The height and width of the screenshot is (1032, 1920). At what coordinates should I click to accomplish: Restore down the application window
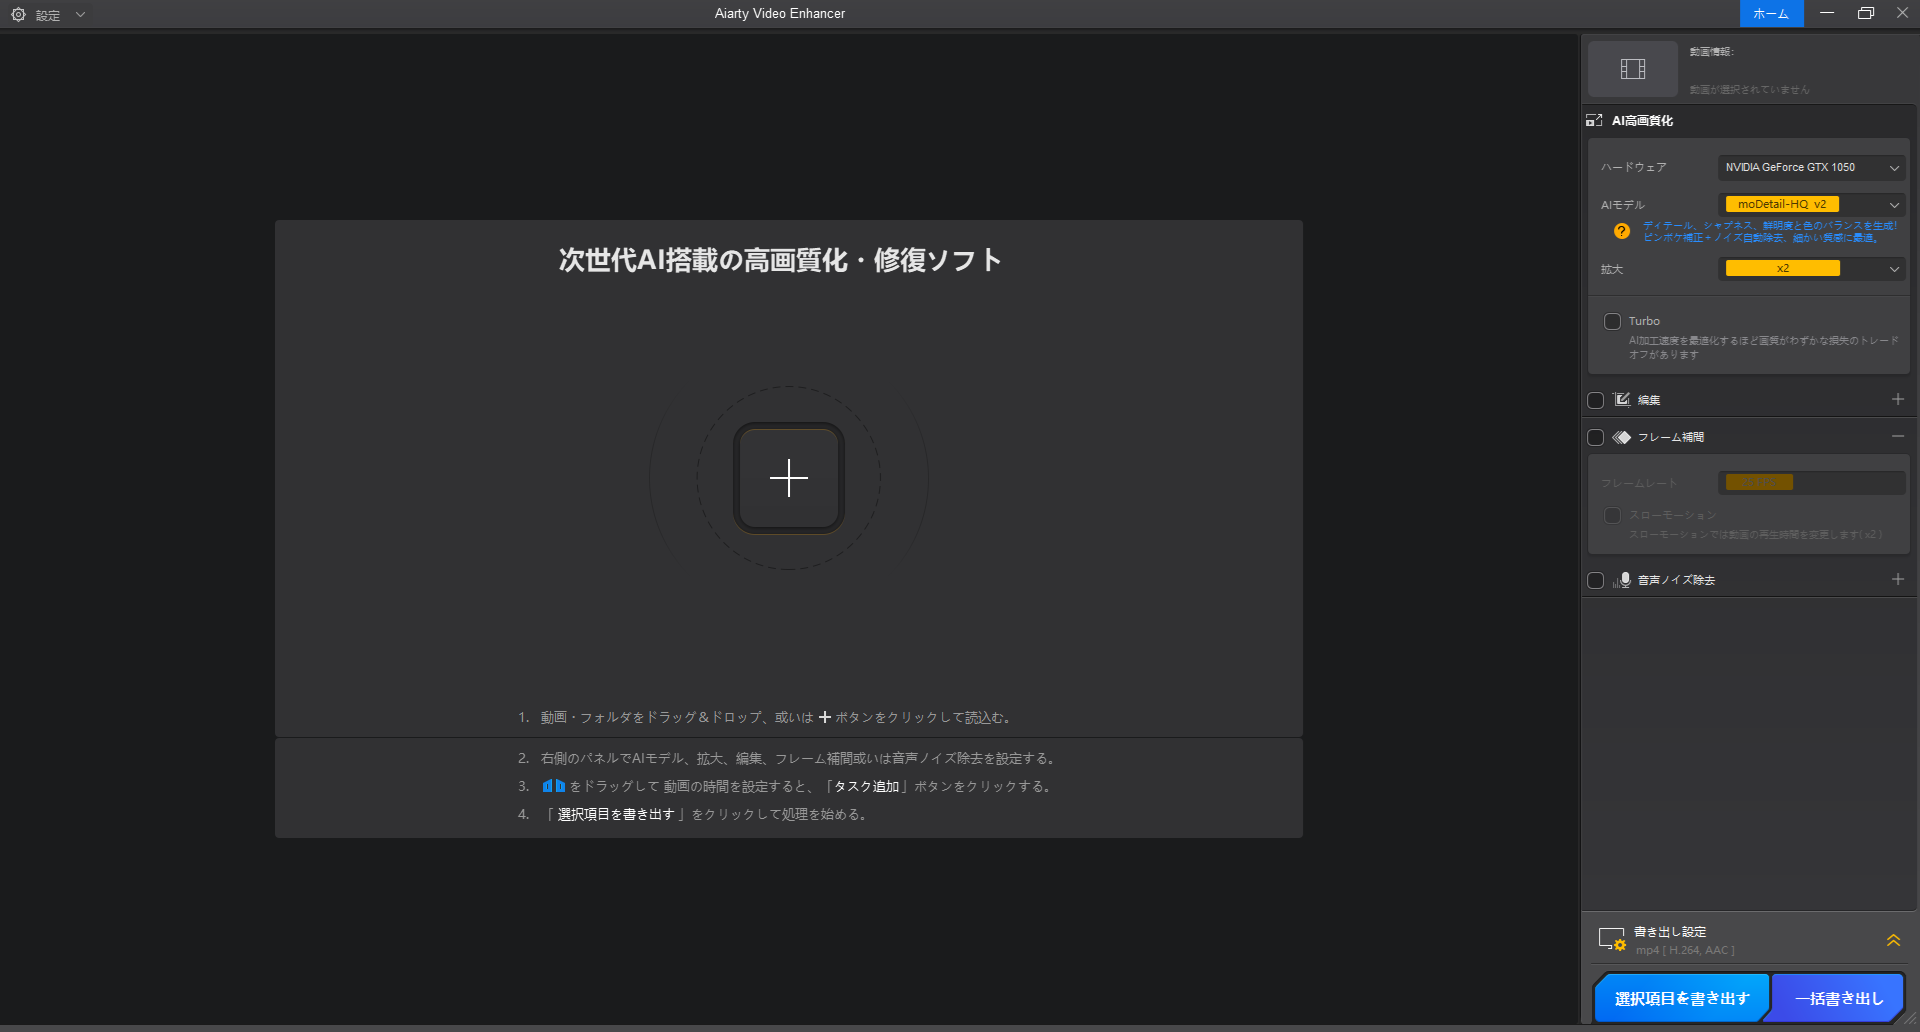tap(1866, 13)
